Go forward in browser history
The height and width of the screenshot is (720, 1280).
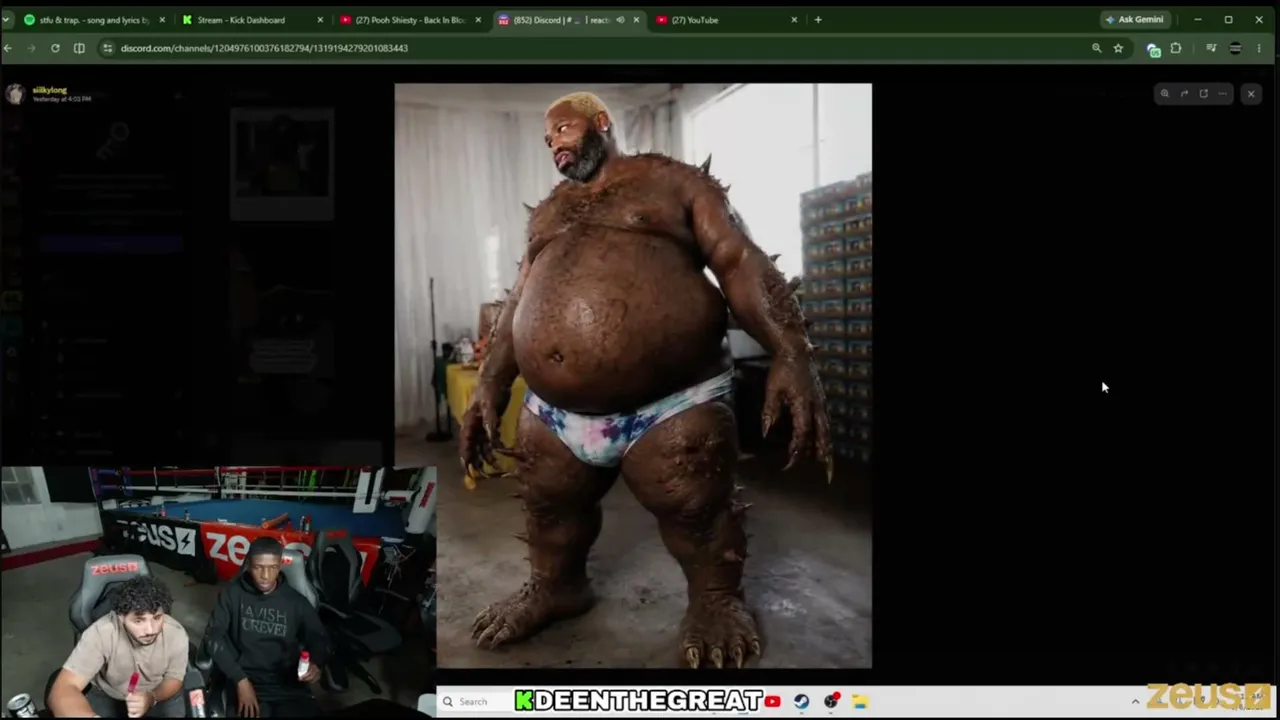click(31, 48)
